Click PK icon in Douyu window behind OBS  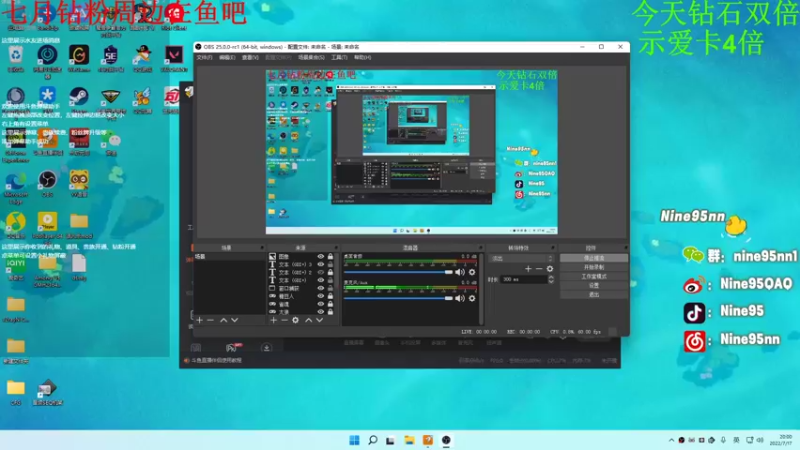232,348
